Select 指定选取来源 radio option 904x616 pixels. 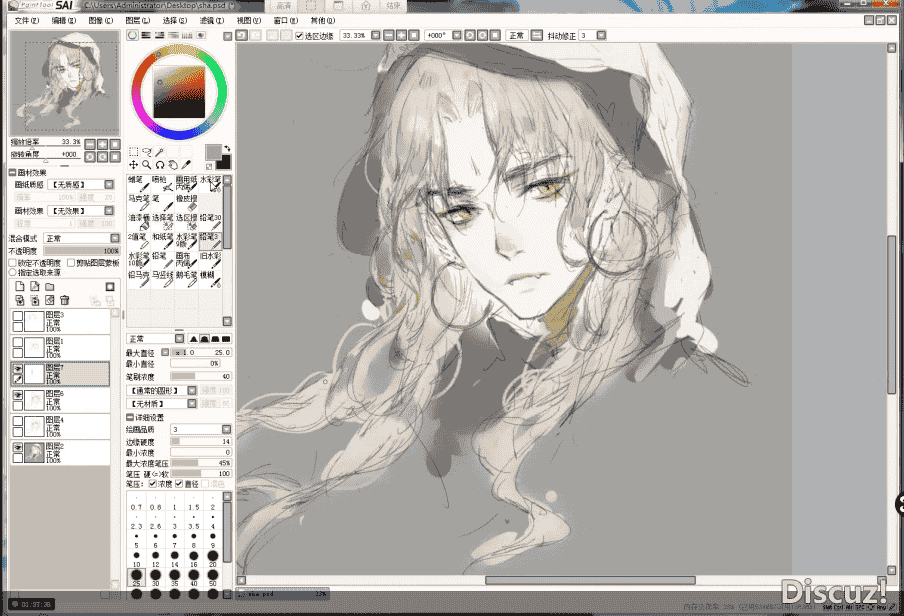13,272
